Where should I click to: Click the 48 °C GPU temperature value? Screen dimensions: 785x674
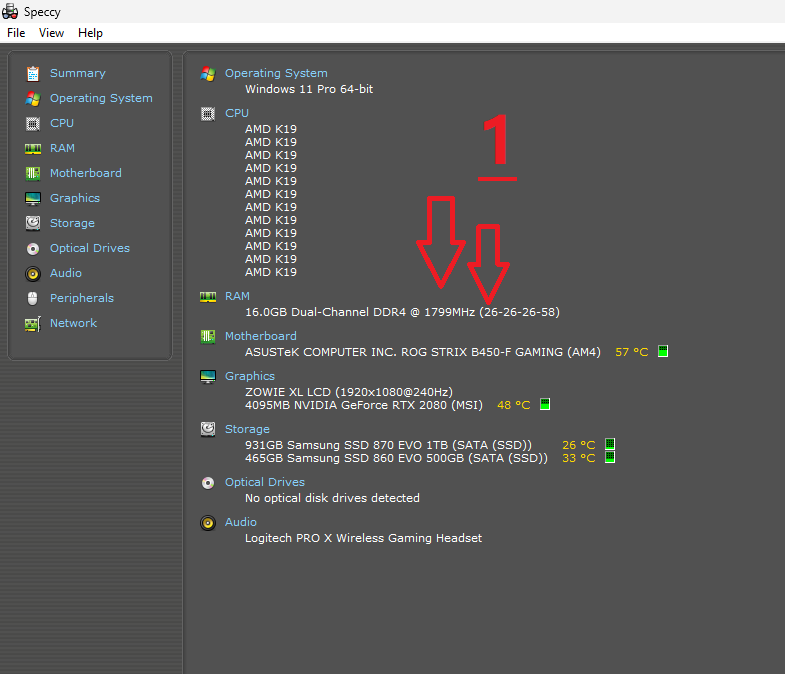[513, 405]
